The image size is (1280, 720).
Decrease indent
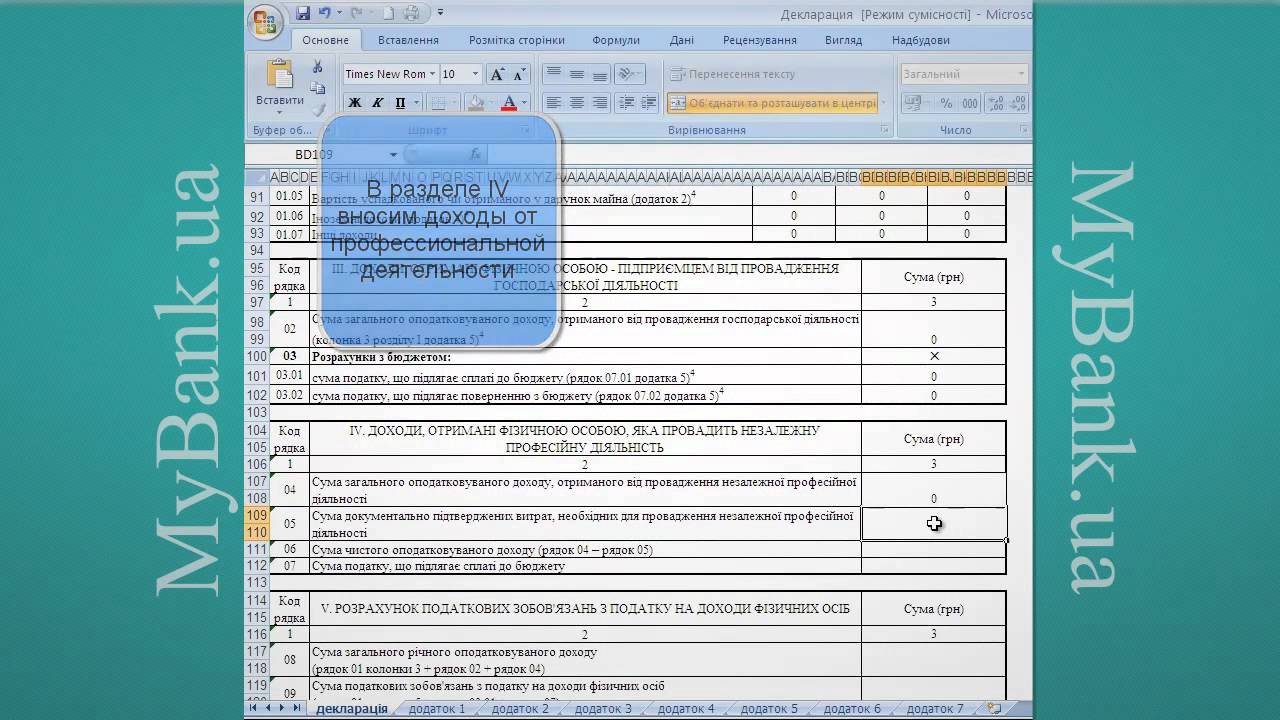(625, 102)
